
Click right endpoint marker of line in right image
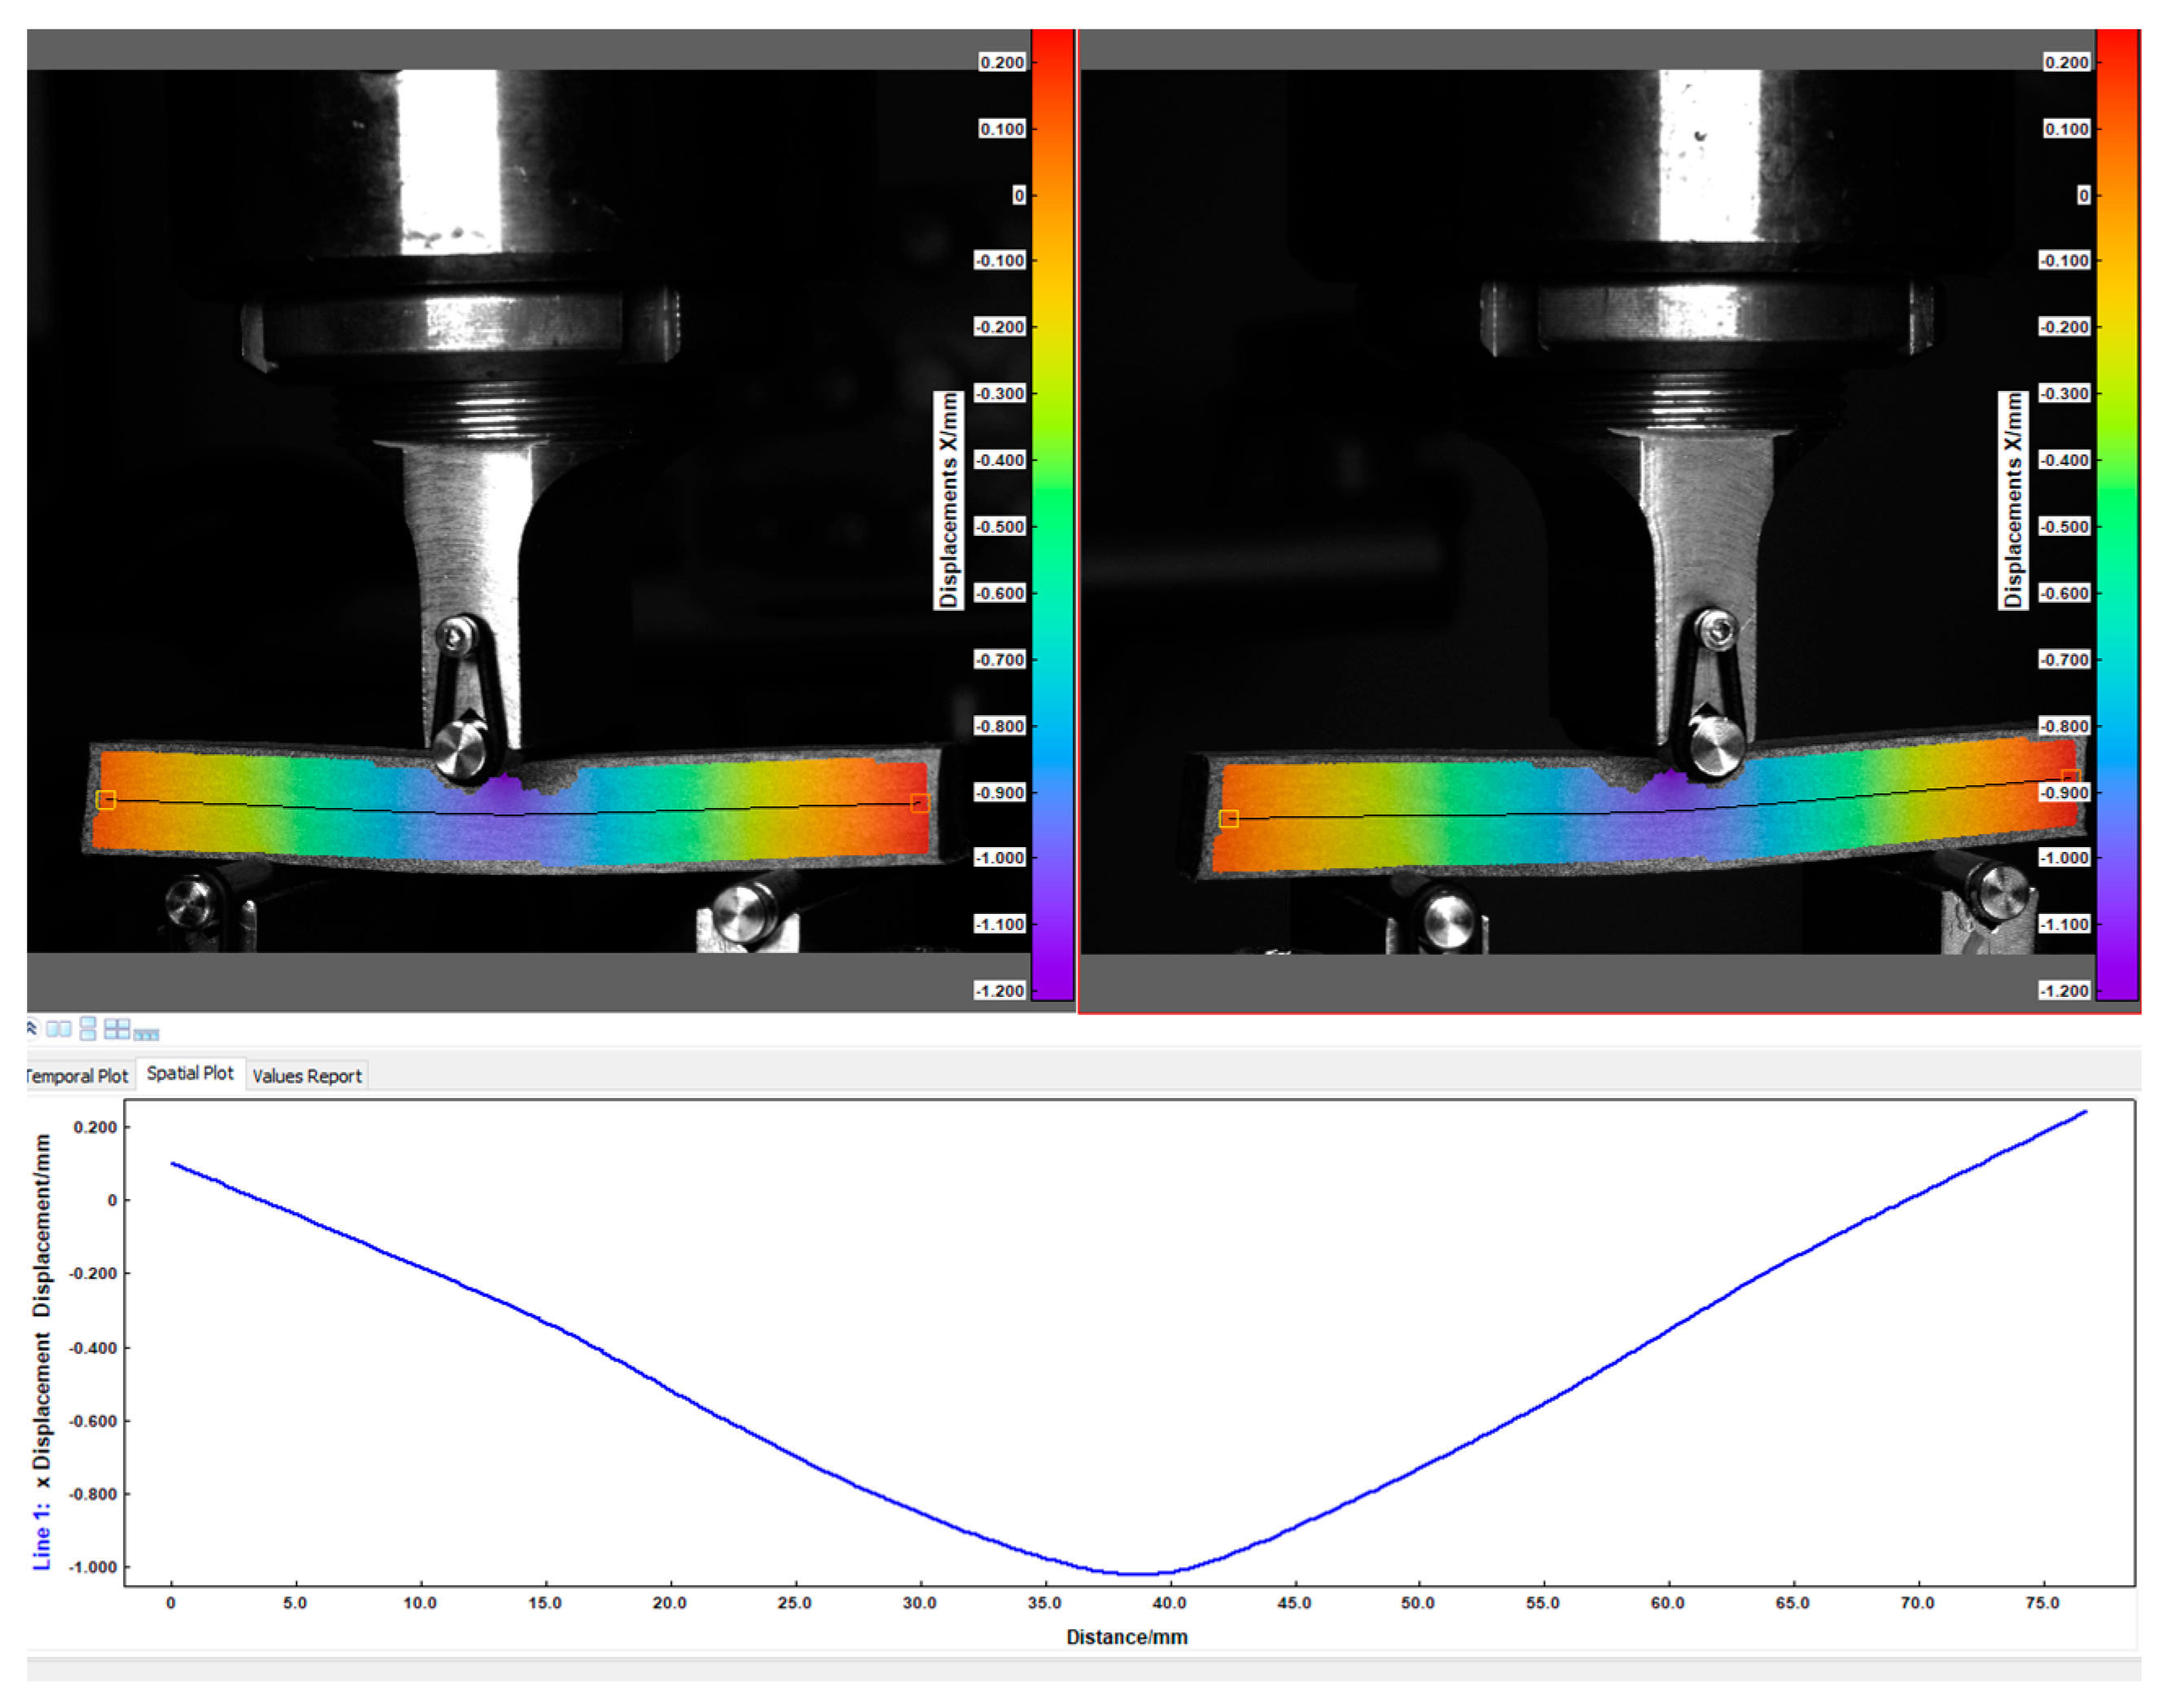point(2070,777)
